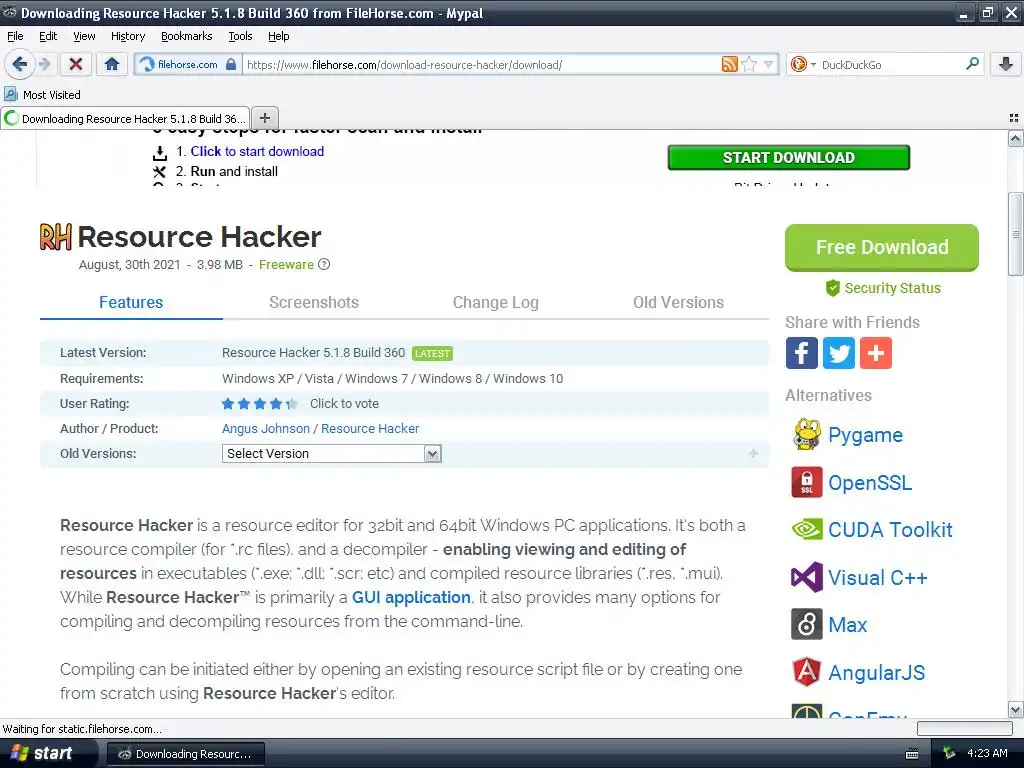Click the Visual C++ purple icon
The width and height of the screenshot is (1024, 768).
click(x=807, y=577)
